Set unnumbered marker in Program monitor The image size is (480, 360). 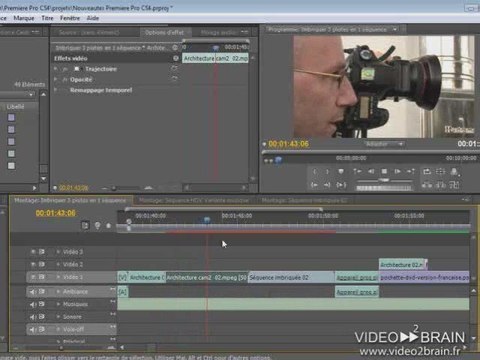pyautogui.click(x=341, y=171)
